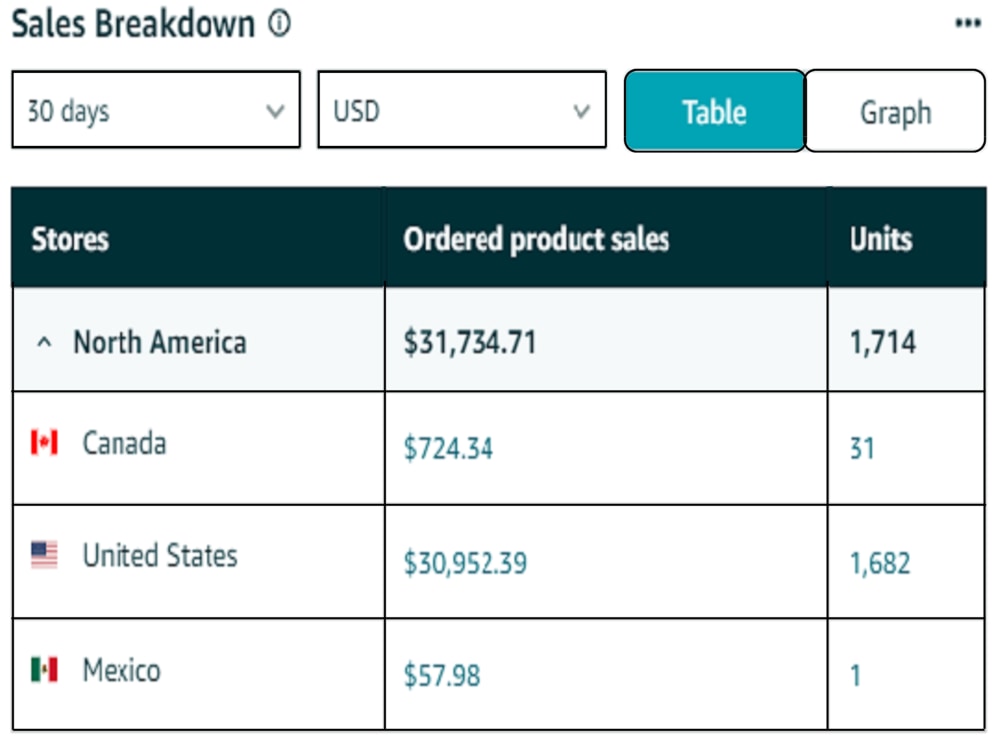Open the three-dot more options menu
1000x750 pixels.
[x=967, y=24]
